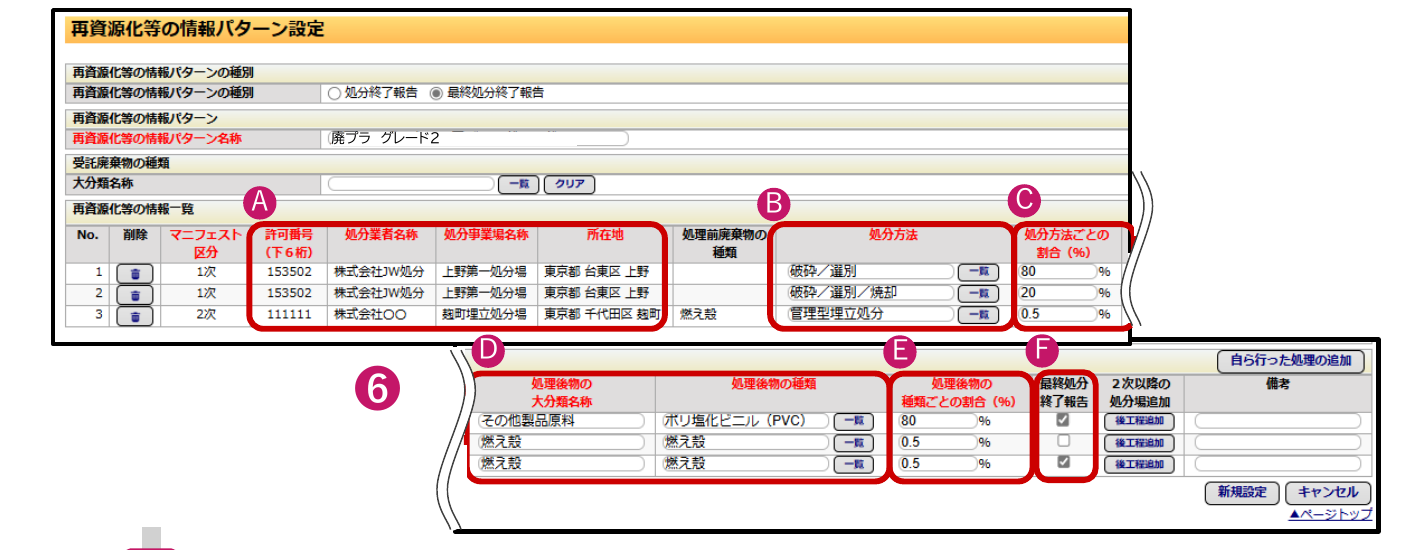Viewport: 1410px width, 550px height.
Task: Click ratio field showing 80 under 処分方法ごとの割合
Action: [x=1058, y=271]
